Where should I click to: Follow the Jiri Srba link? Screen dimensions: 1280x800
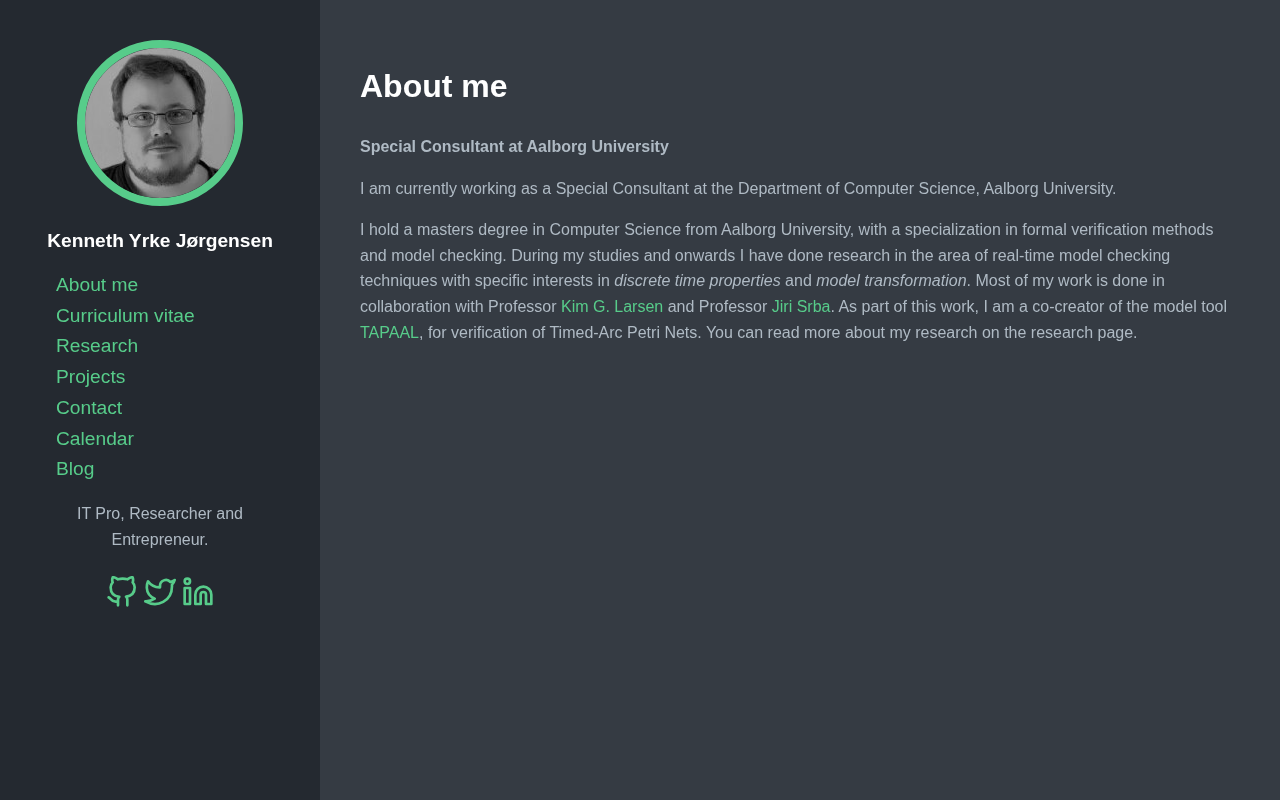[801, 307]
